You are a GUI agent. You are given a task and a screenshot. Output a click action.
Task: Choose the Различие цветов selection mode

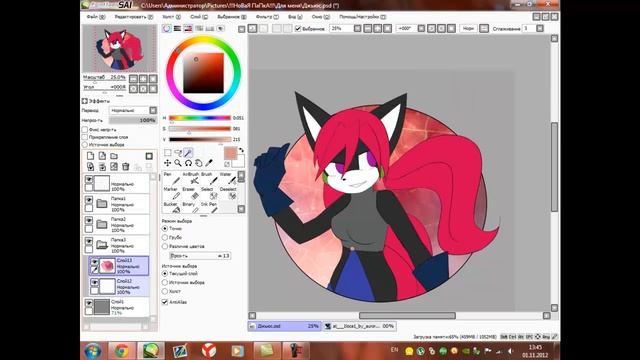coord(165,246)
